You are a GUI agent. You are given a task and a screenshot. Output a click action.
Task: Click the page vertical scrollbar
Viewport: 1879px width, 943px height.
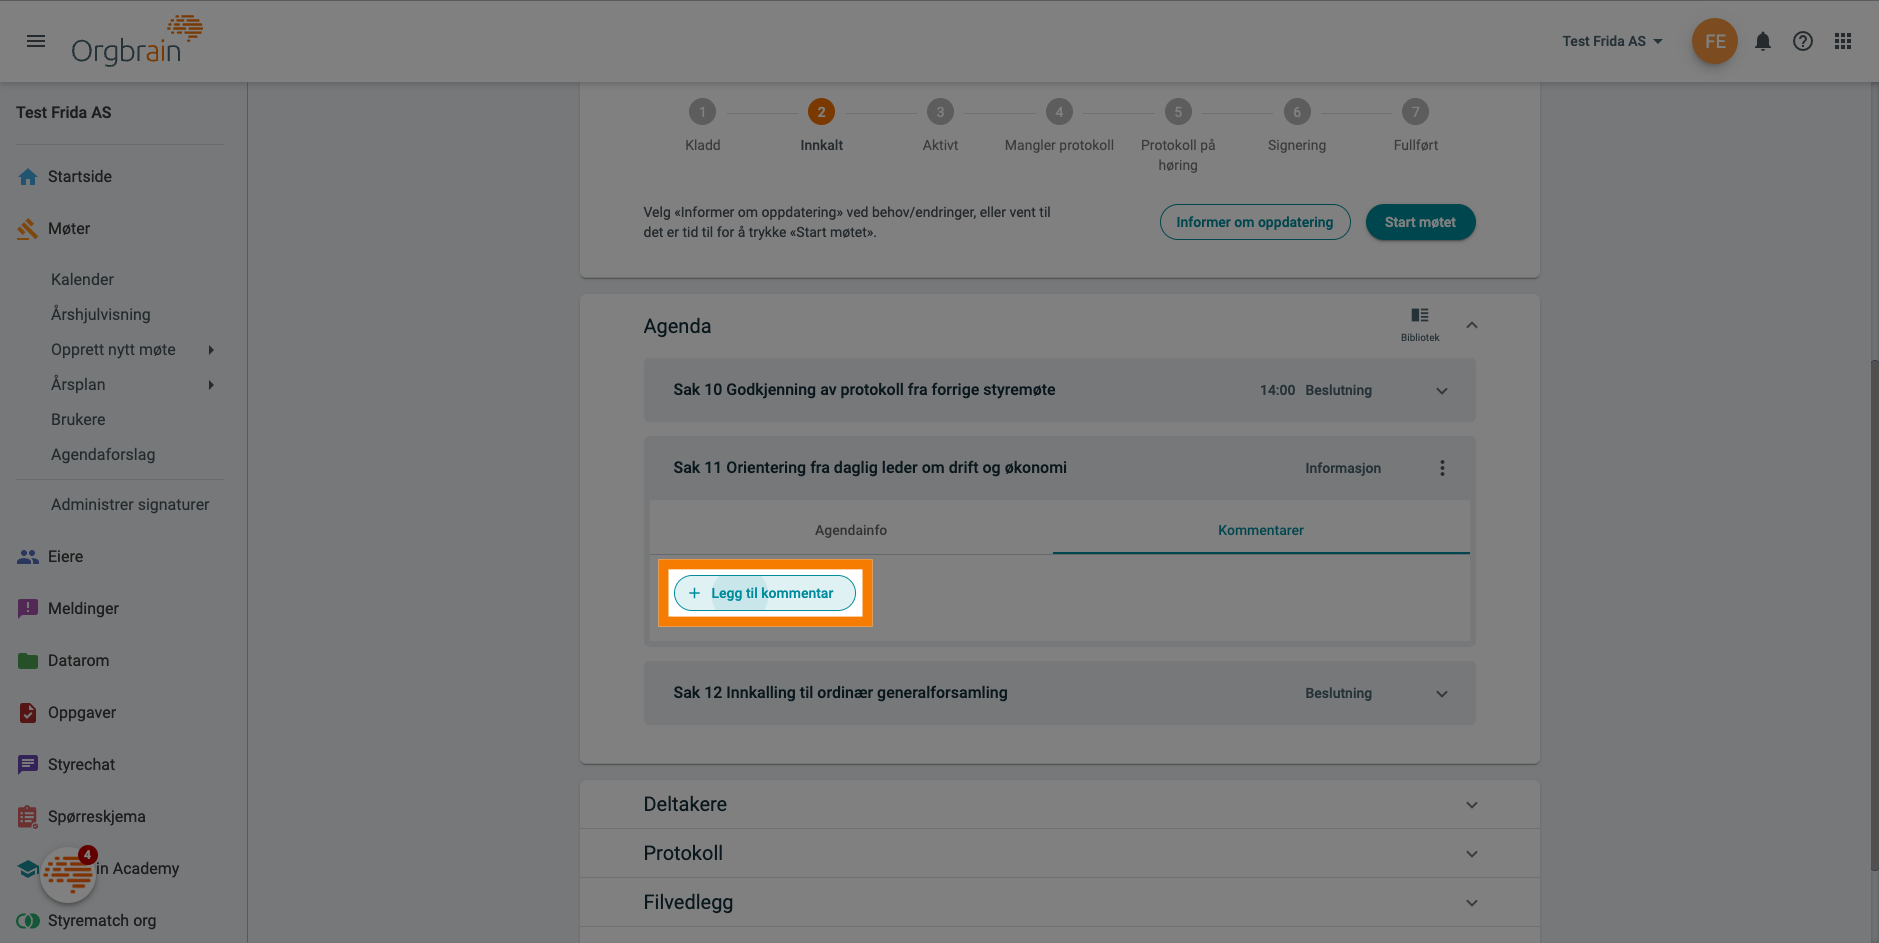tap(1873, 615)
